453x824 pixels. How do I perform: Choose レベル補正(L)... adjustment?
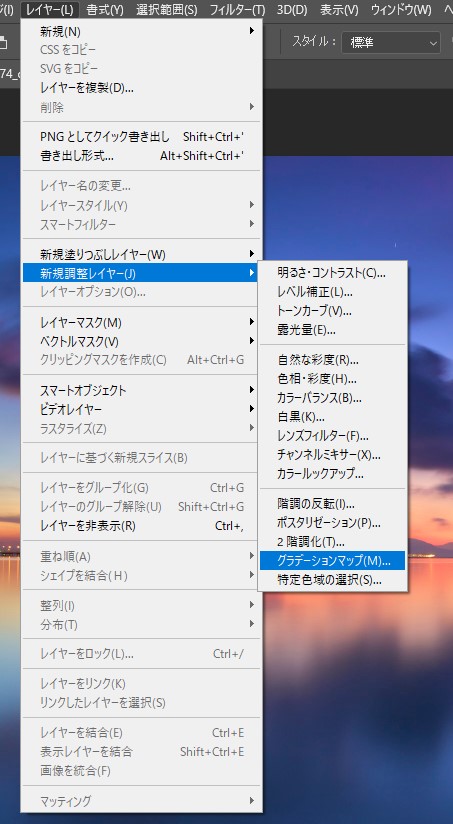tap(333, 292)
